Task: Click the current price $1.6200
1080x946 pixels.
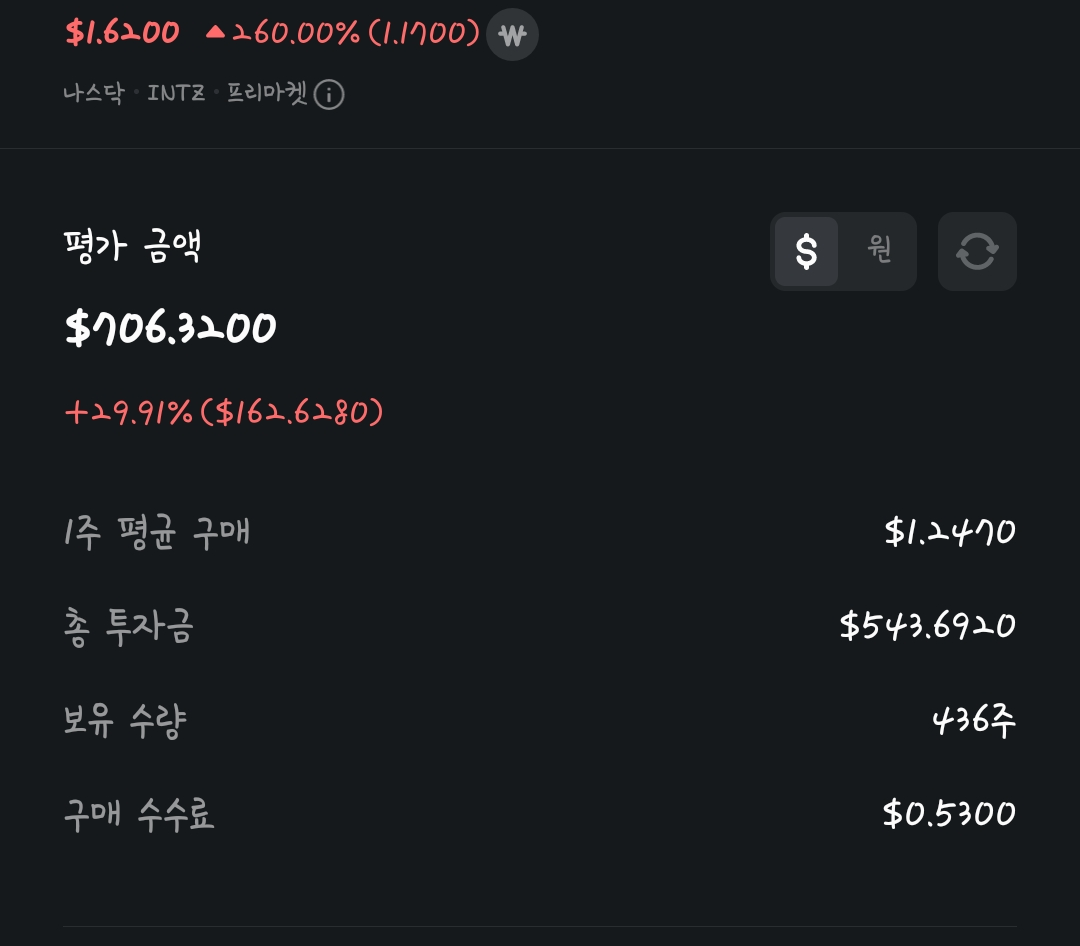Action: click(122, 33)
